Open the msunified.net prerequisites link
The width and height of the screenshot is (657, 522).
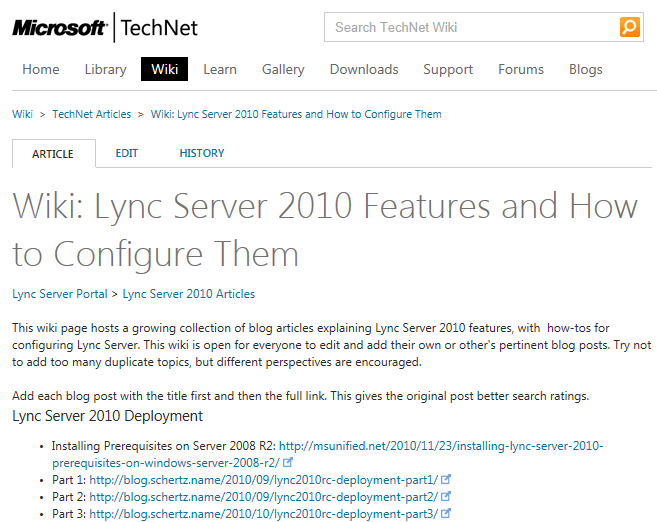coord(440,446)
